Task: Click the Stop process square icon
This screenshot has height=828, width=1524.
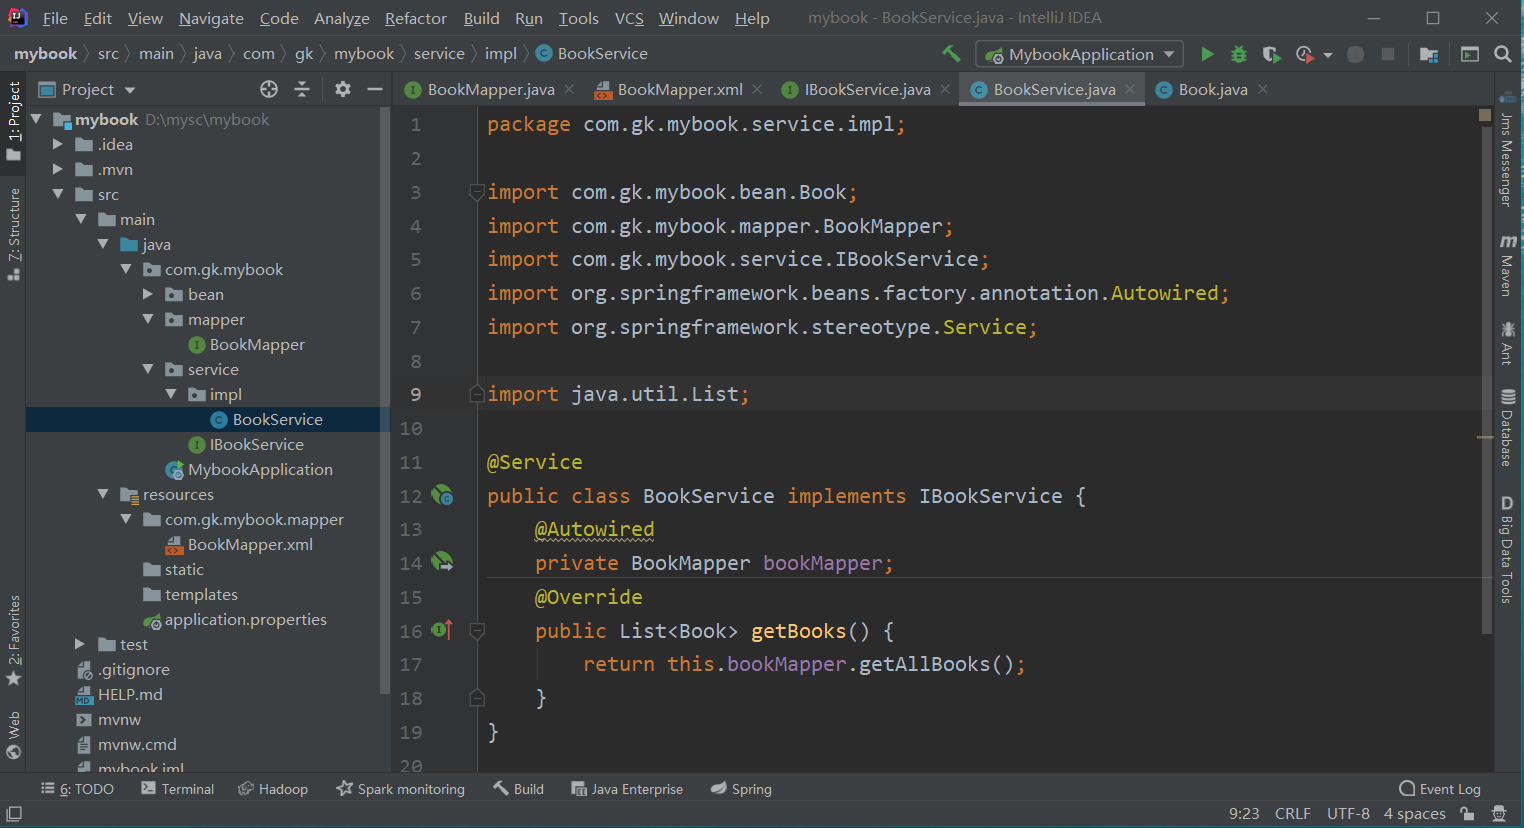Action: click(1388, 54)
